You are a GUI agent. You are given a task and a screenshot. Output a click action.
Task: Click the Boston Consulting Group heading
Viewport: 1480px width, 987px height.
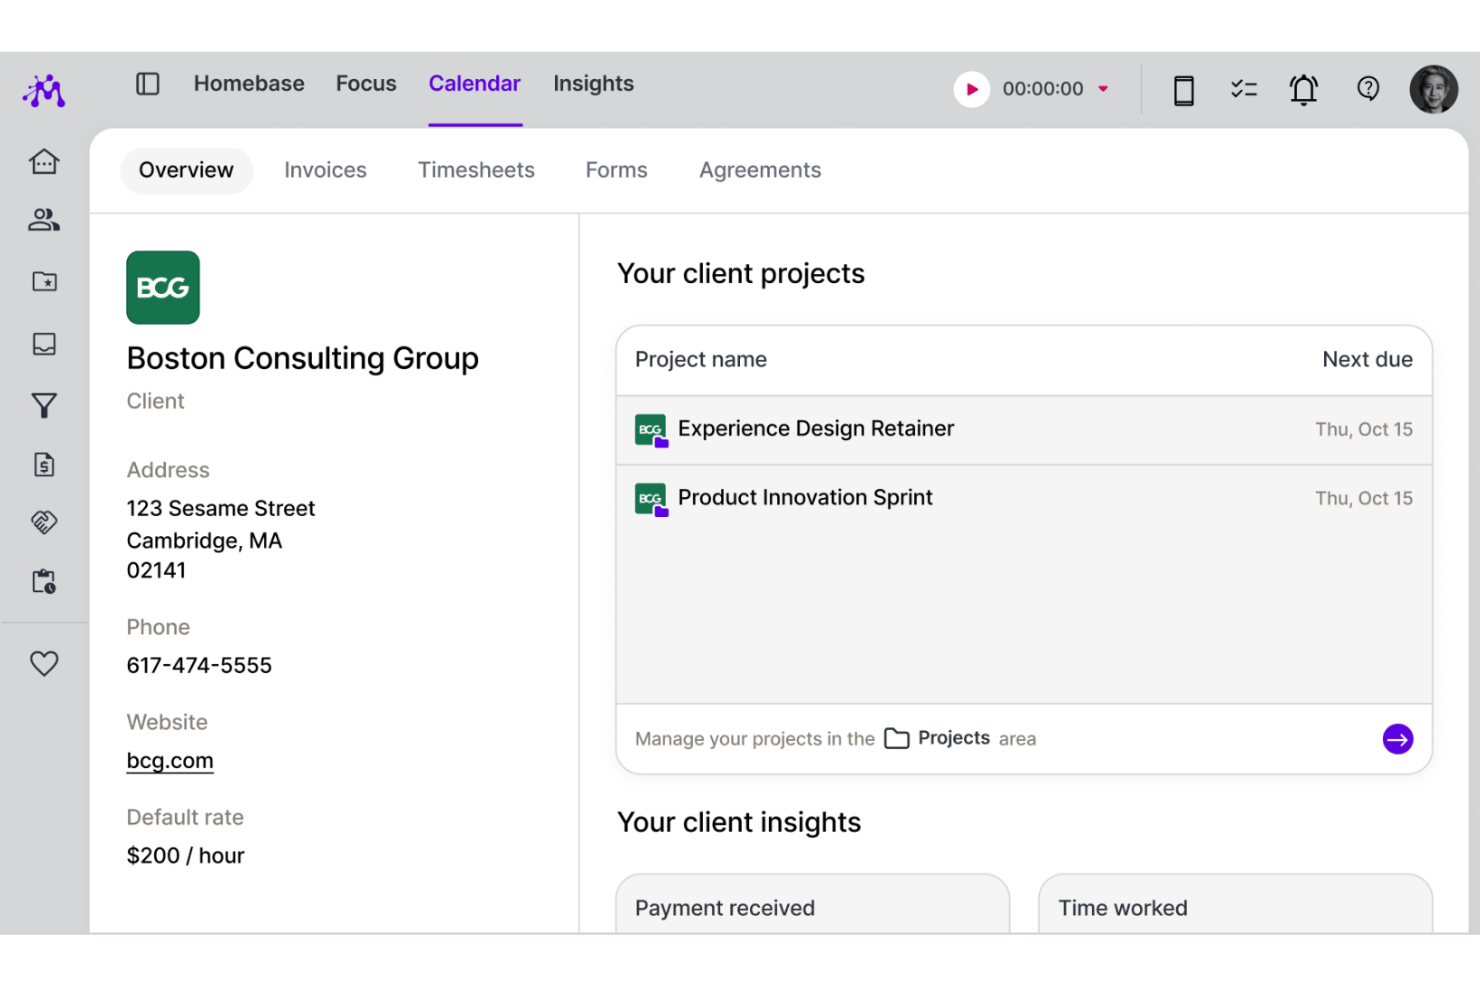[x=302, y=358]
